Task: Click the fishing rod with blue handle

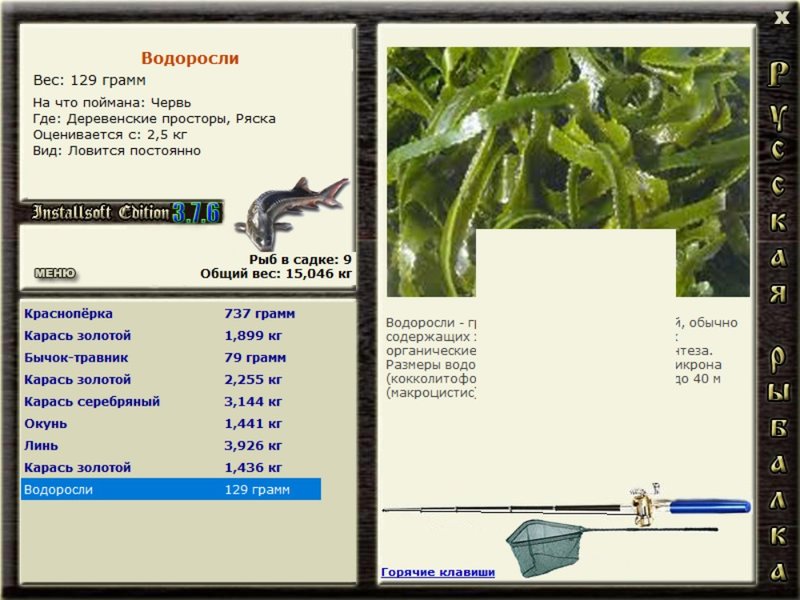Action: 566,507
